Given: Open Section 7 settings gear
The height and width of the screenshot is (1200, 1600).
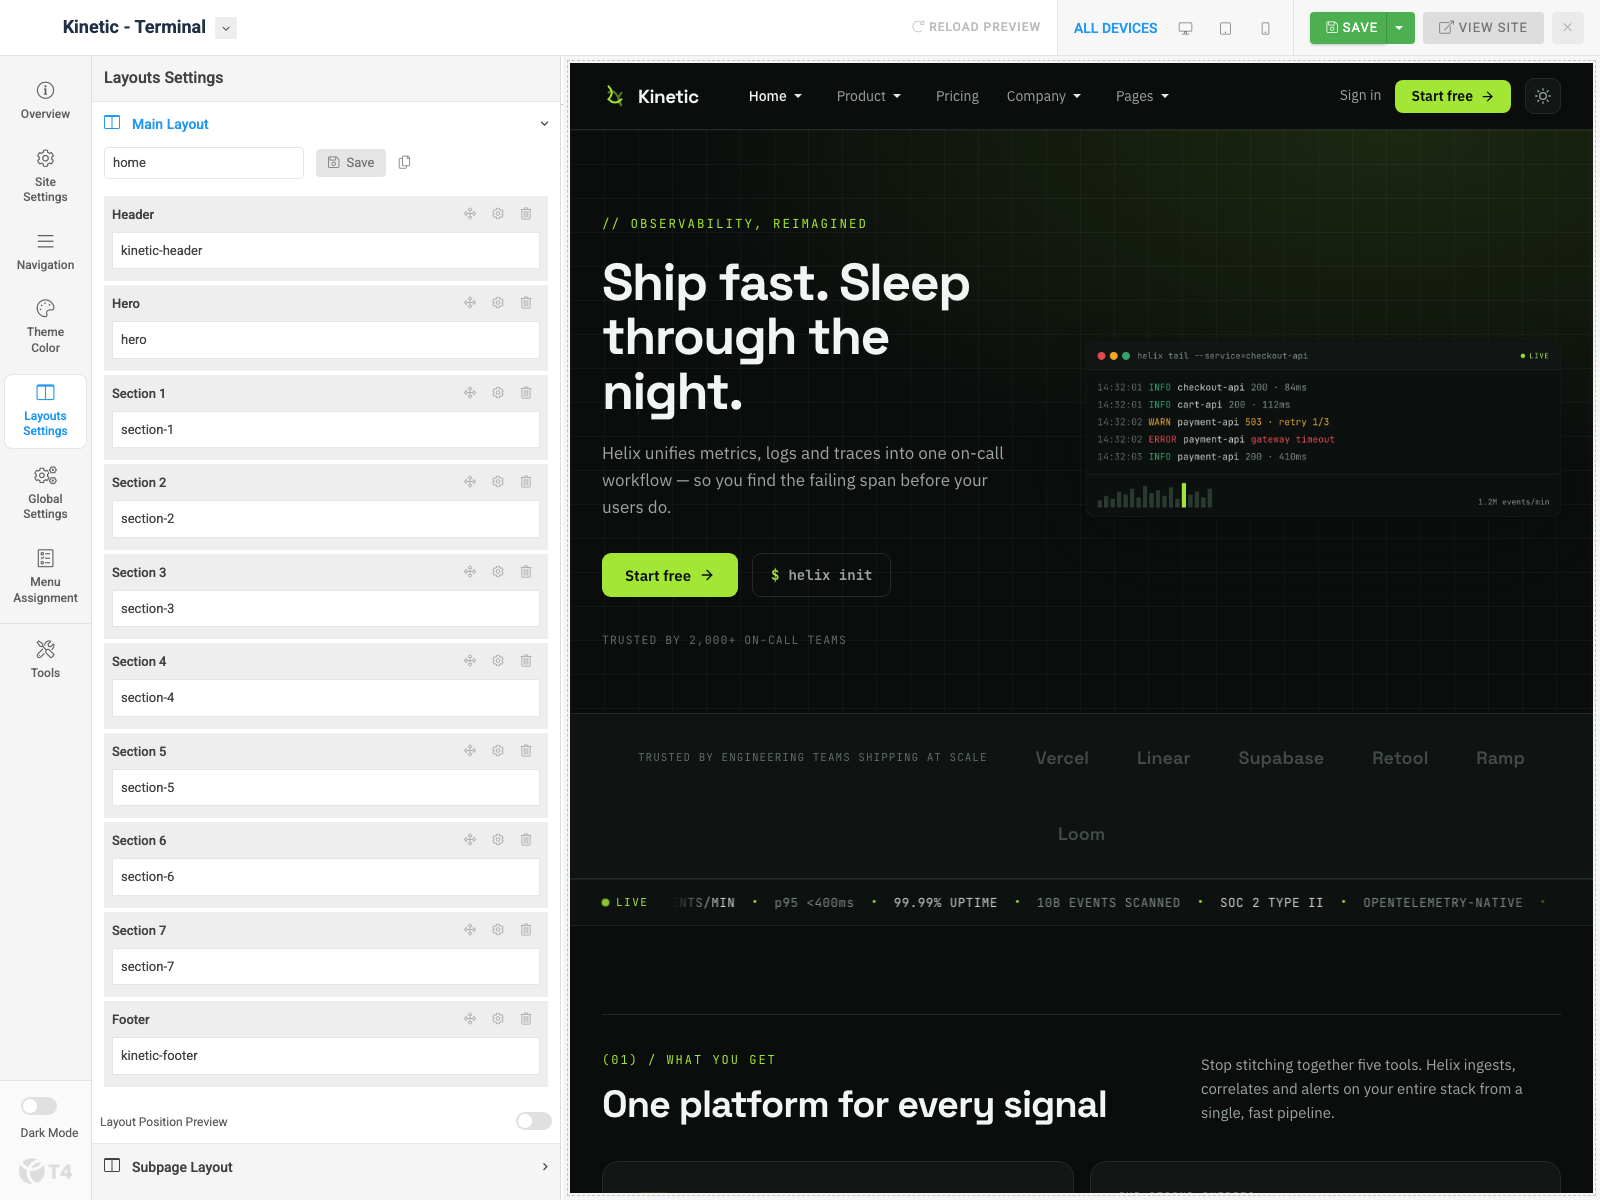Looking at the screenshot, I should pos(498,930).
